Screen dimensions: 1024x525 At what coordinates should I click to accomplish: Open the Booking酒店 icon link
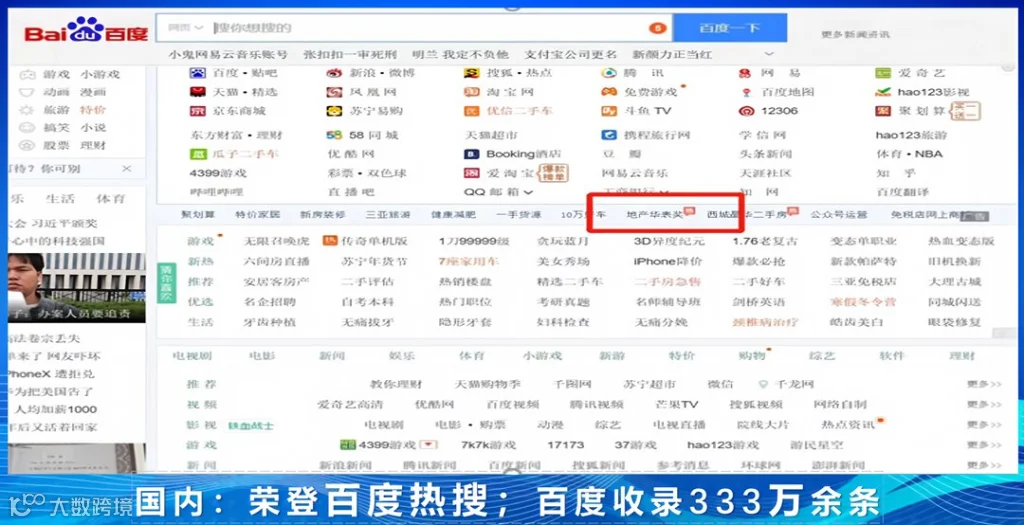pyautogui.click(x=472, y=154)
